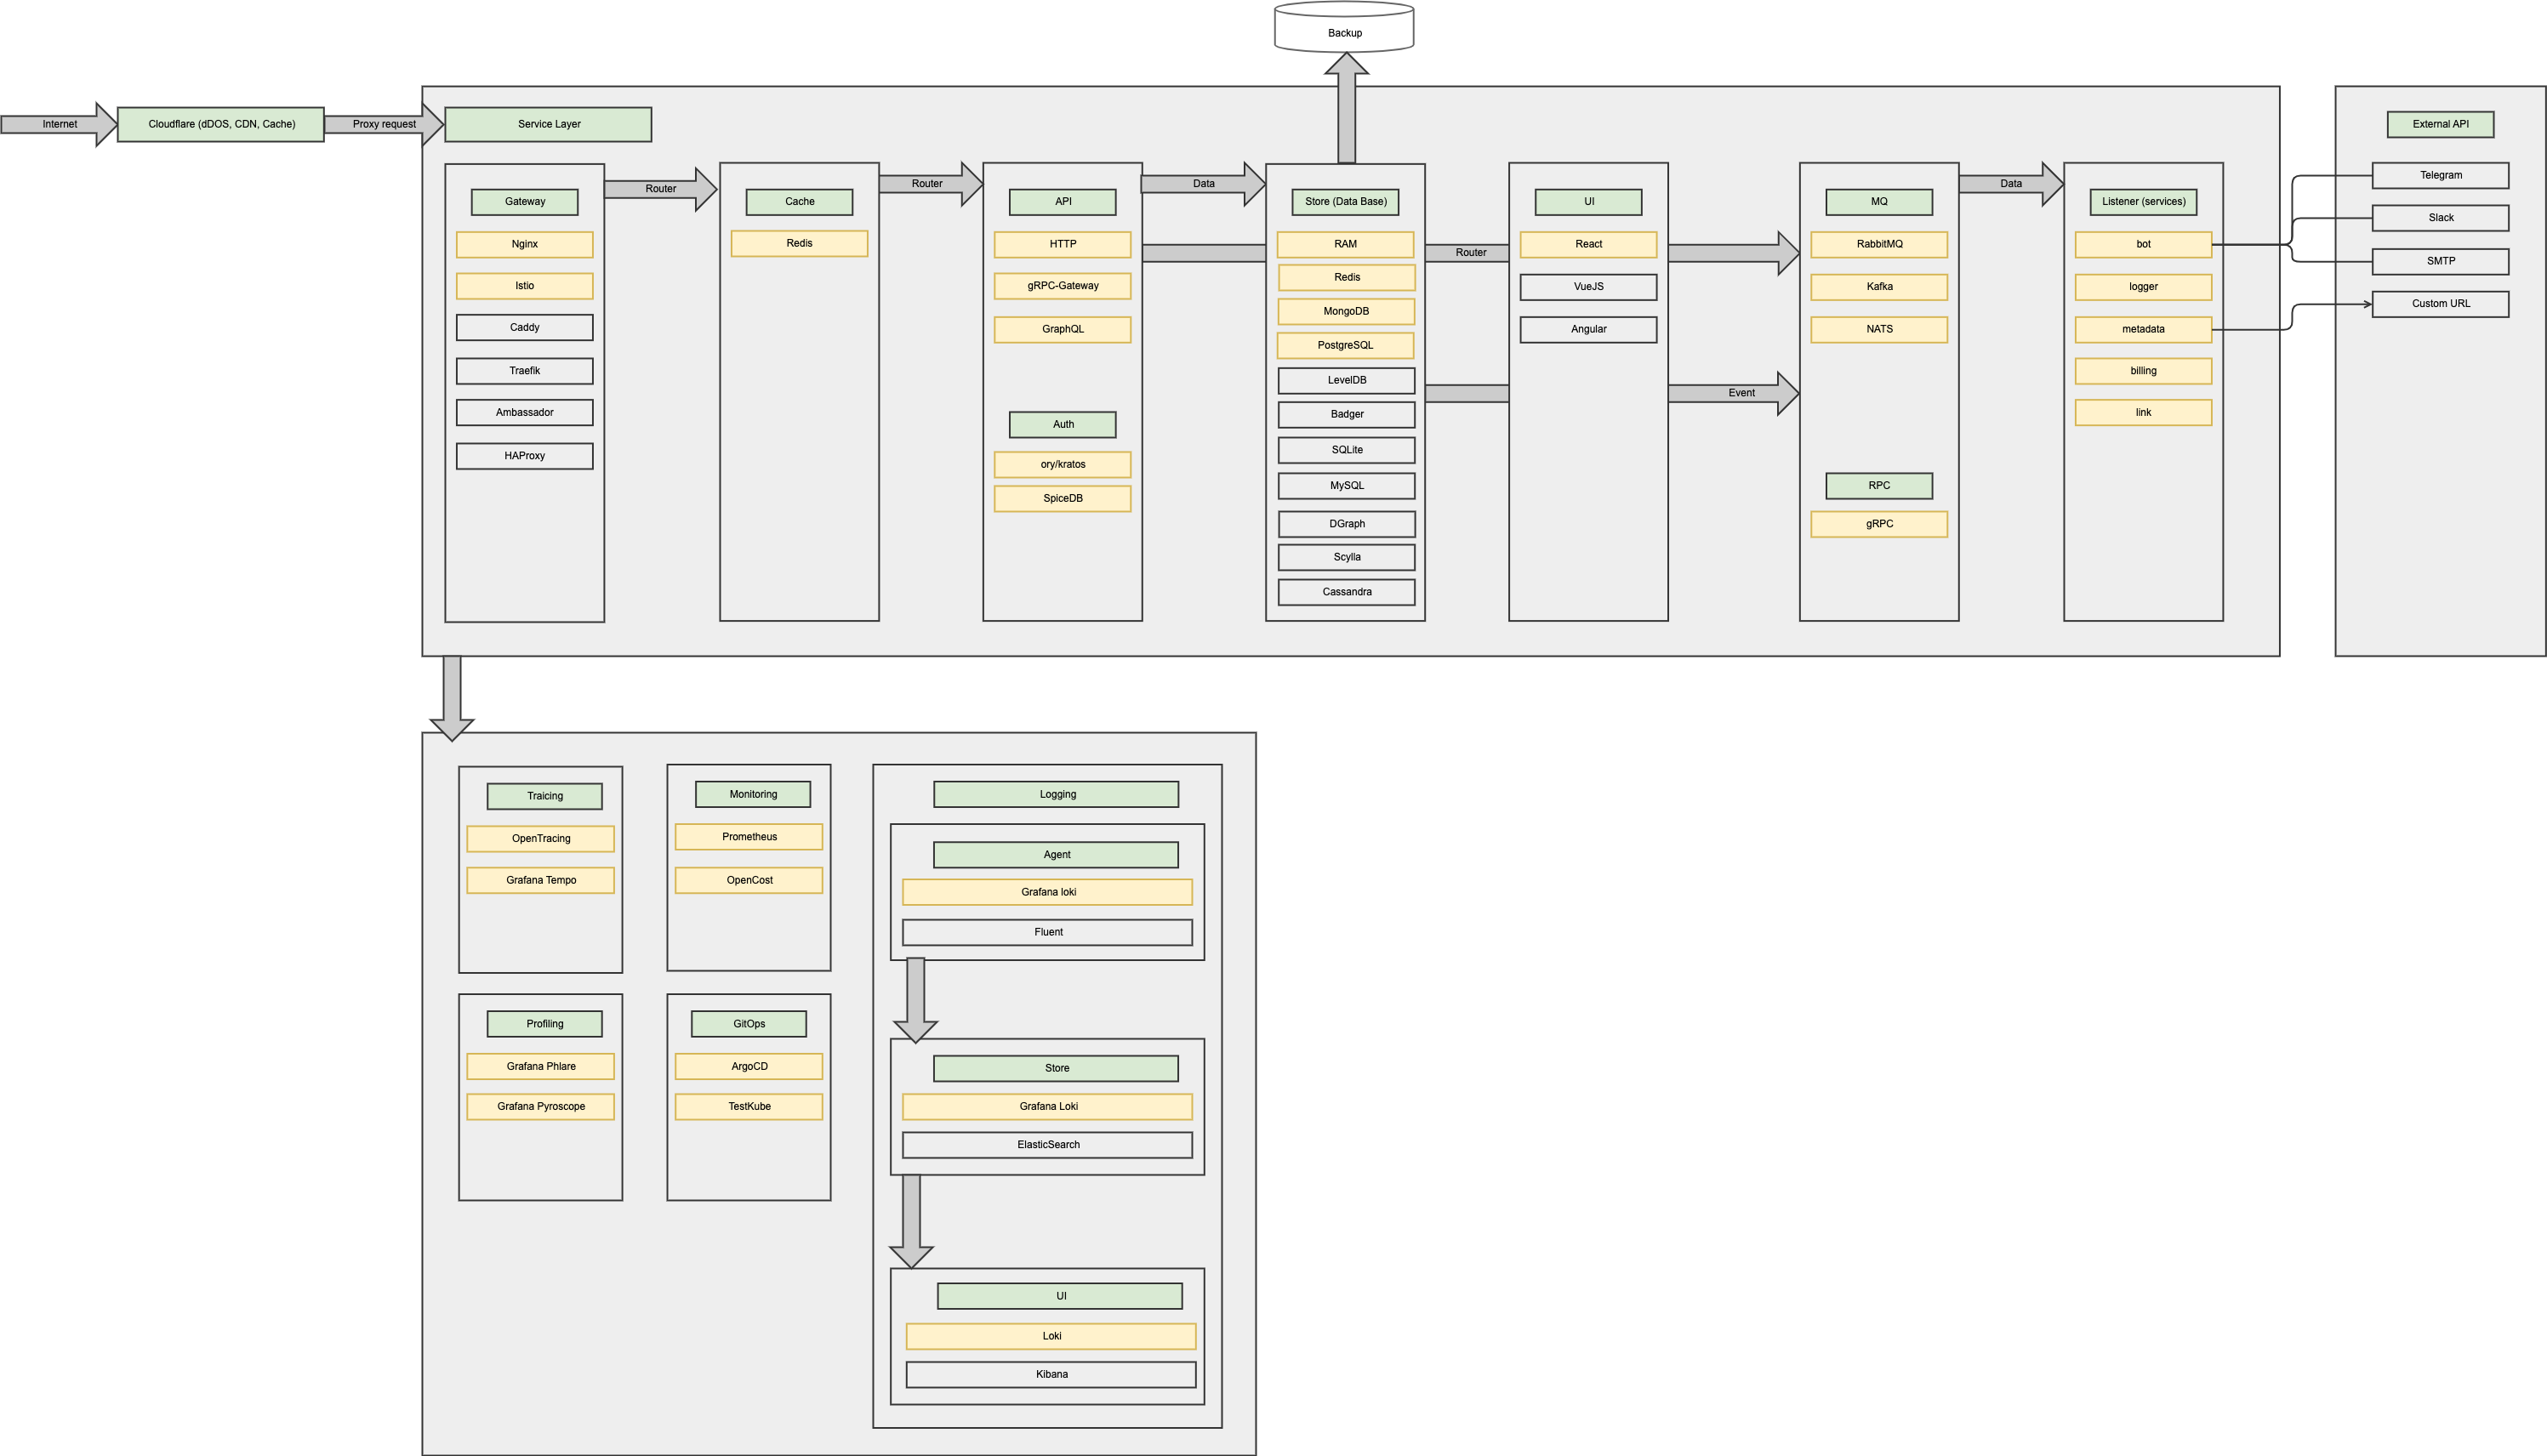Toggle the Auth section in API panel
Screen dimensions: 2547x1456
point(1063,423)
